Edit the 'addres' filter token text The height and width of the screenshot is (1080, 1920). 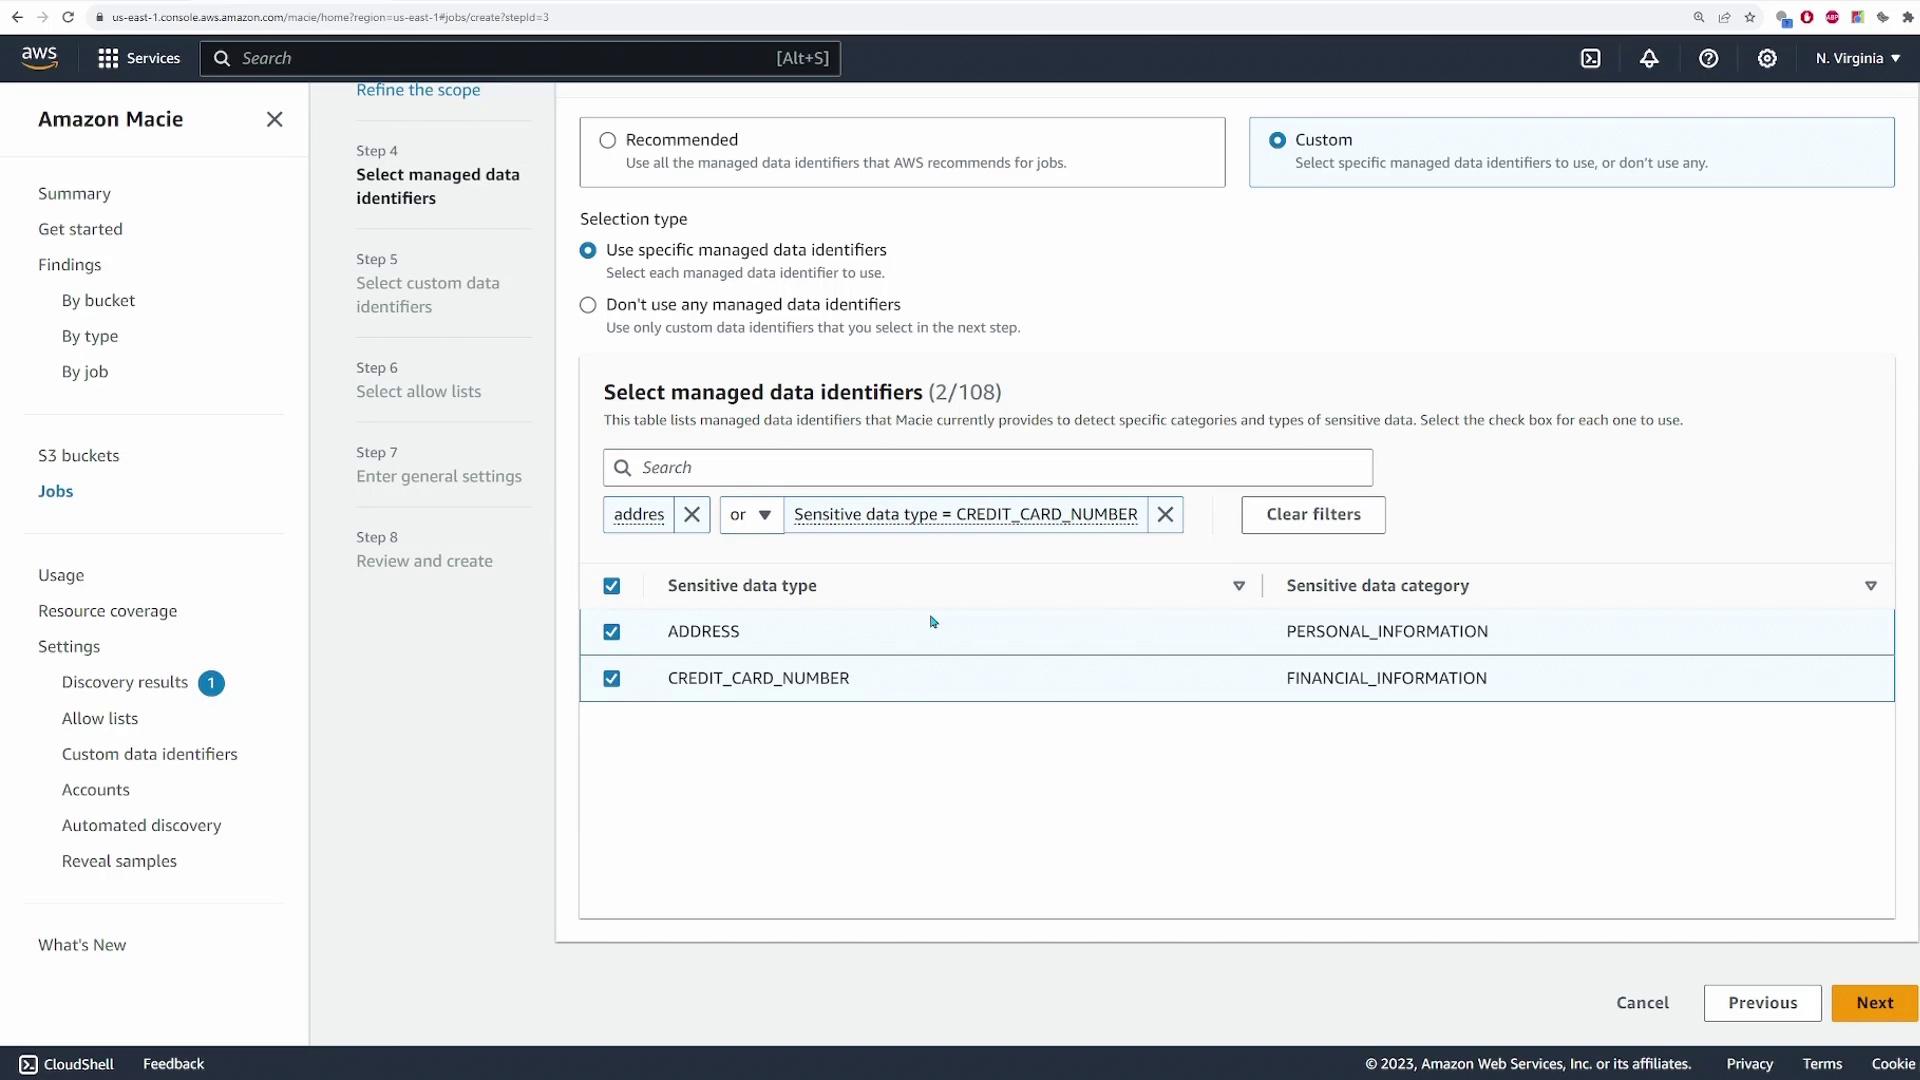click(639, 515)
